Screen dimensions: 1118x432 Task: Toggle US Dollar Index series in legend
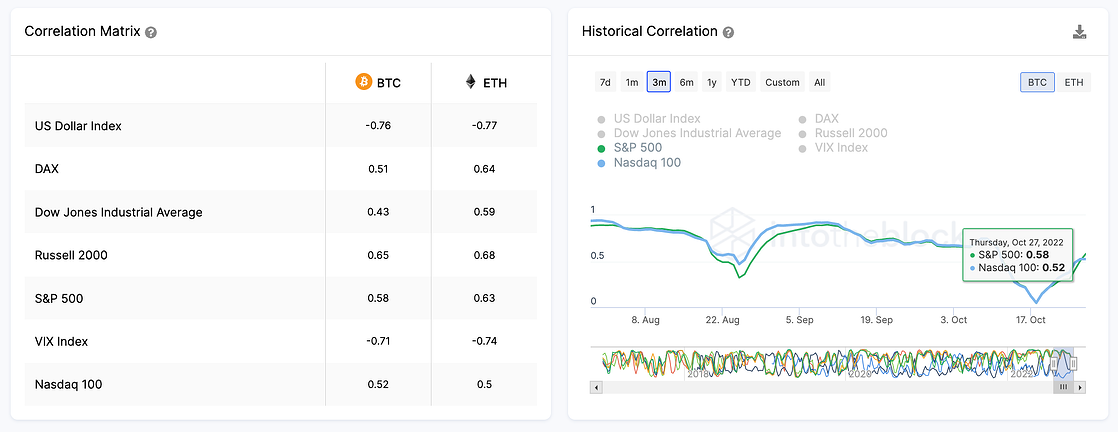[x=649, y=118]
